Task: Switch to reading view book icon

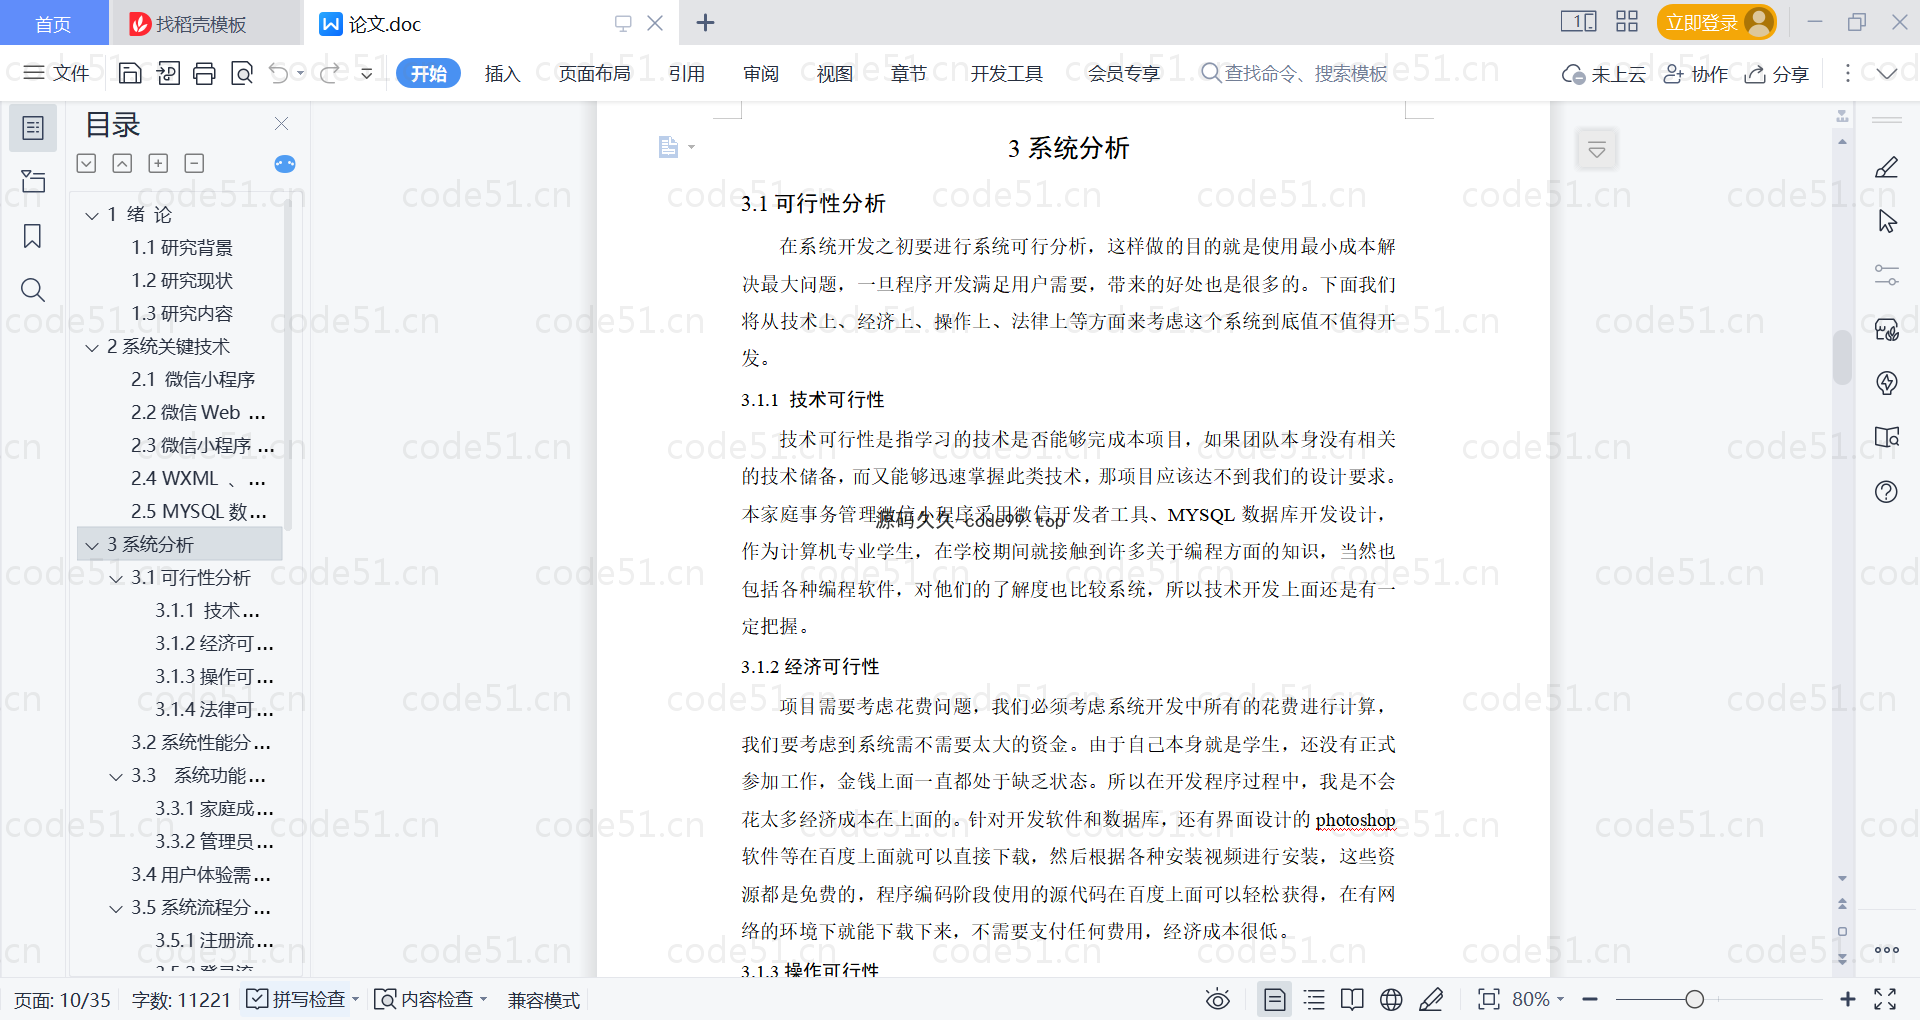Action: [1352, 999]
